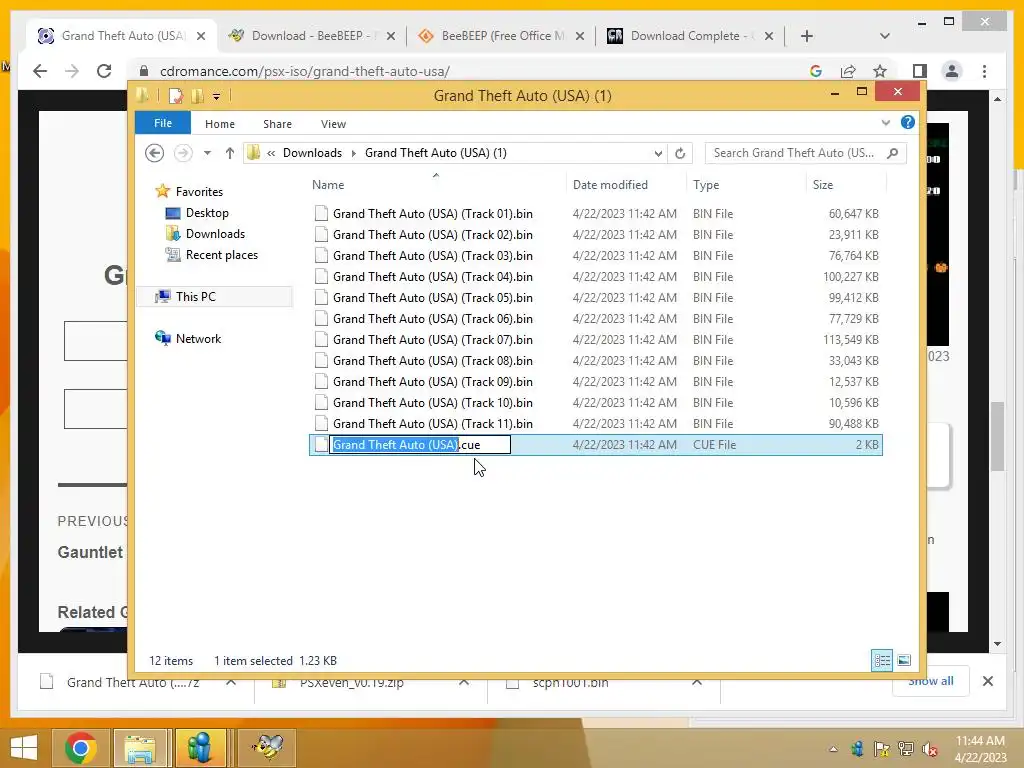Click Show all downloads
Image resolution: width=1024 pixels, height=768 pixels.
[931, 681]
